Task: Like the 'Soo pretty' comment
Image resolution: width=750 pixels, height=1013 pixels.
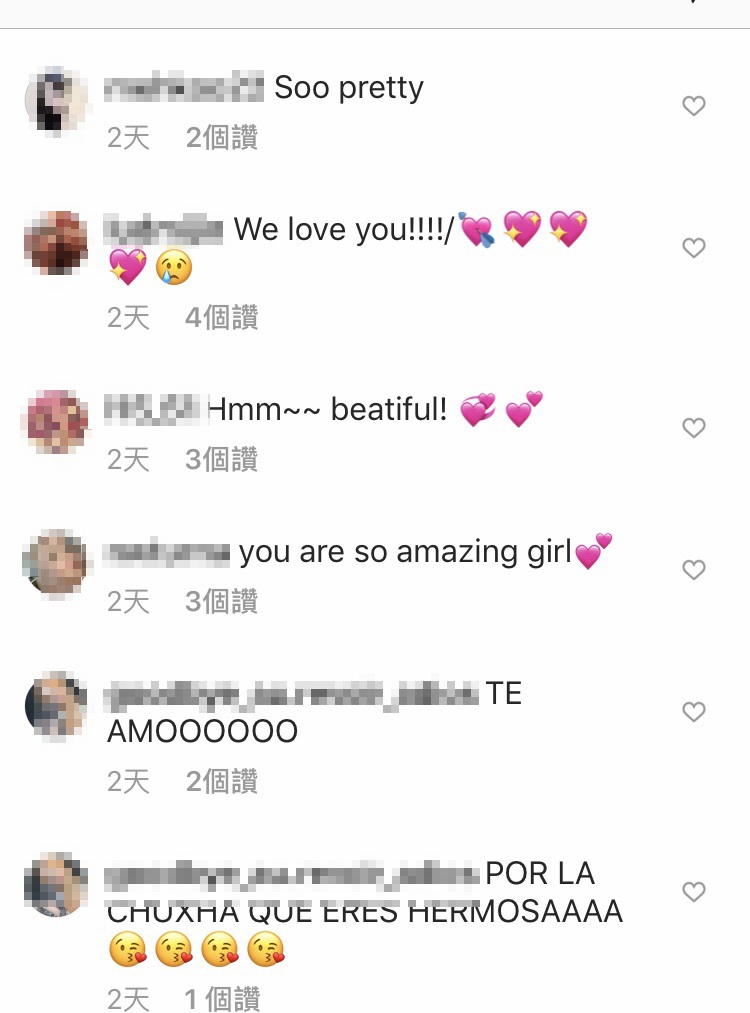Action: coord(694,106)
